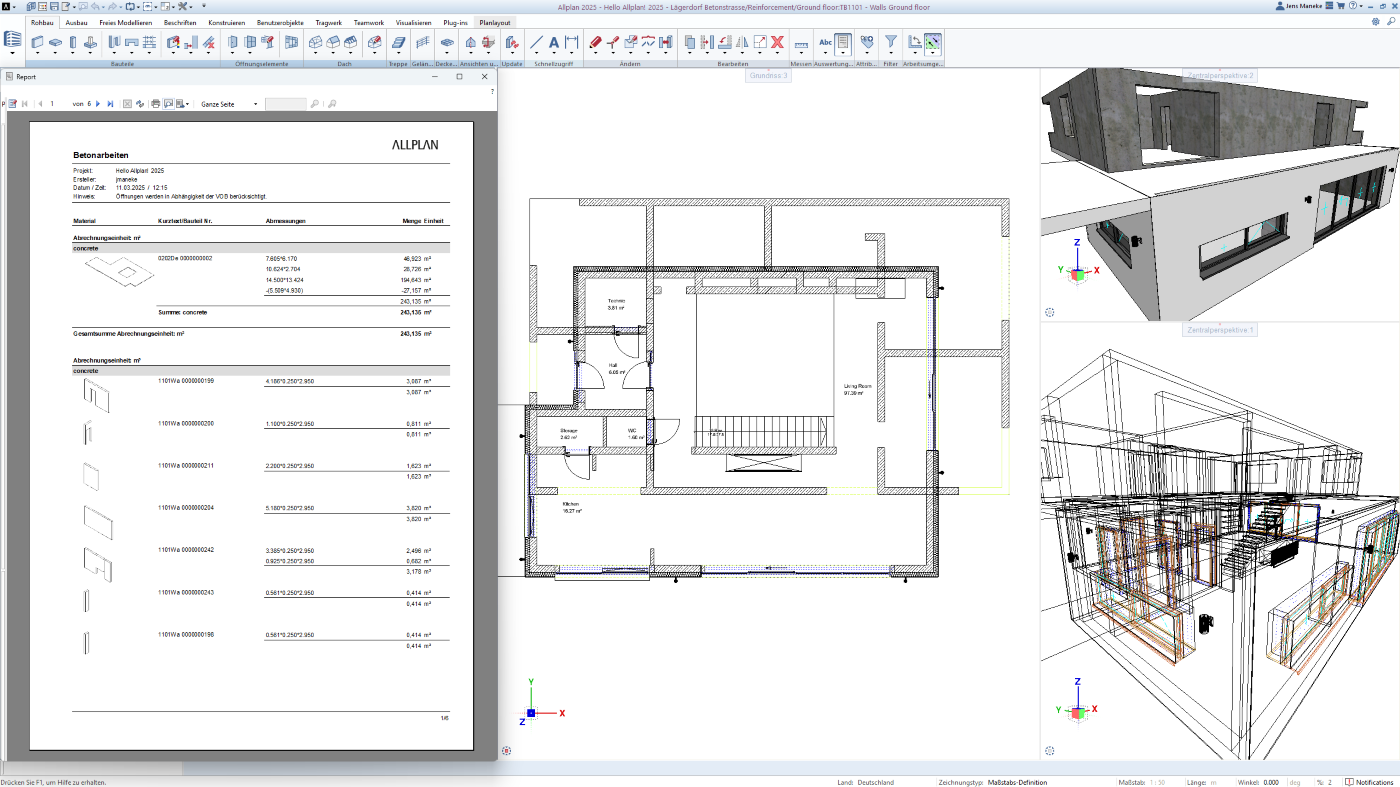Click the refresh icon in the Report toolbar
Viewport: 1400px width, 787px height.
pyautogui.click(x=140, y=104)
